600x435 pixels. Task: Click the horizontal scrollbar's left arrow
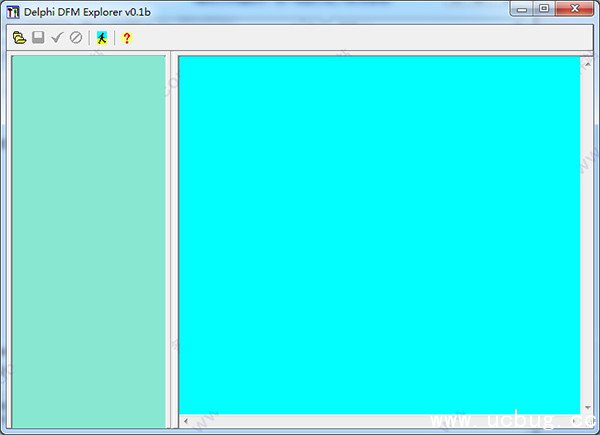[184, 421]
